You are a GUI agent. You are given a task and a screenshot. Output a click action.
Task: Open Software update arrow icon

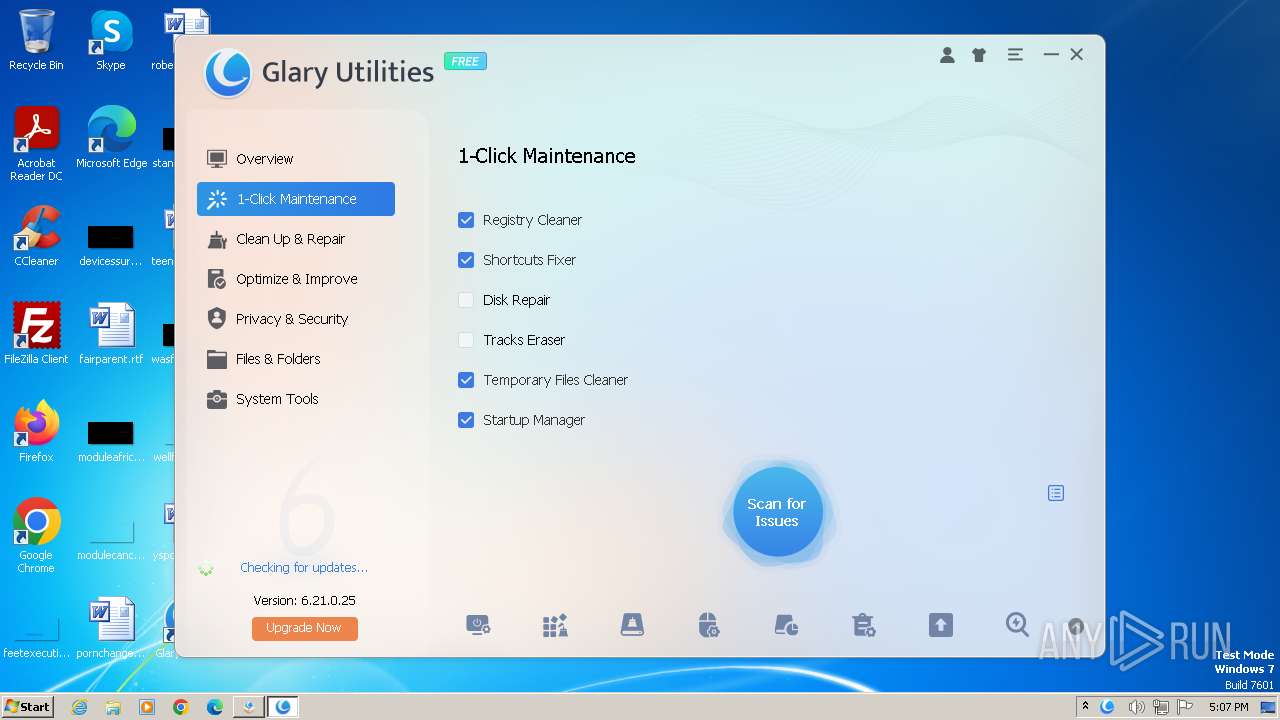point(940,625)
